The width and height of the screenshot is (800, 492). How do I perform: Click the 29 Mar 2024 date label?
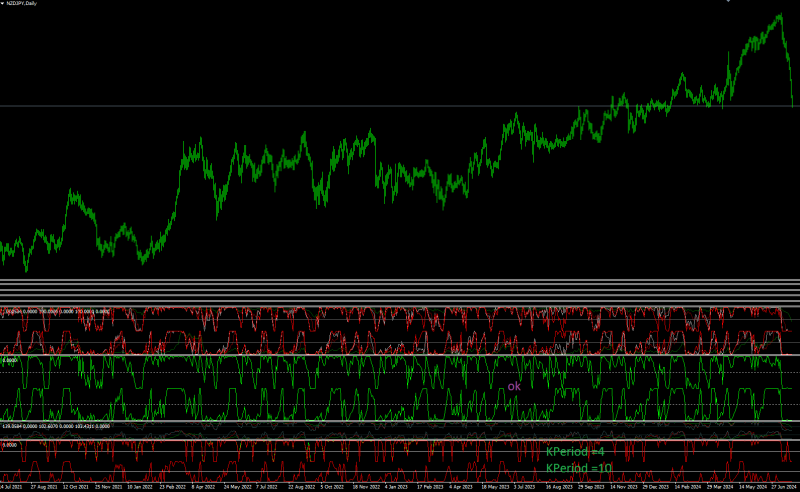click(720, 487)
